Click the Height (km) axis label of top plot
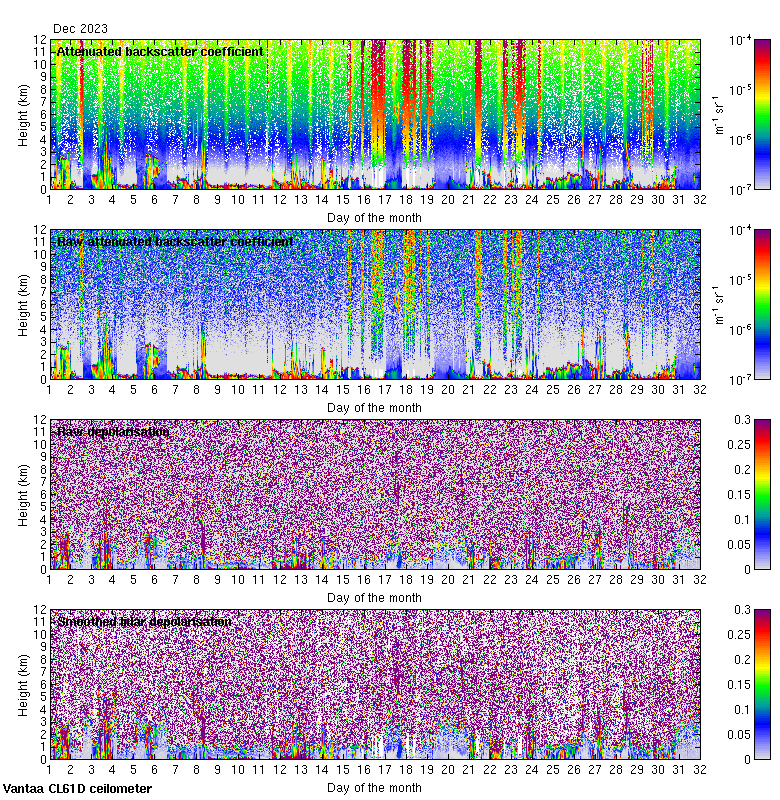780x800 pixels. point(23,114)
